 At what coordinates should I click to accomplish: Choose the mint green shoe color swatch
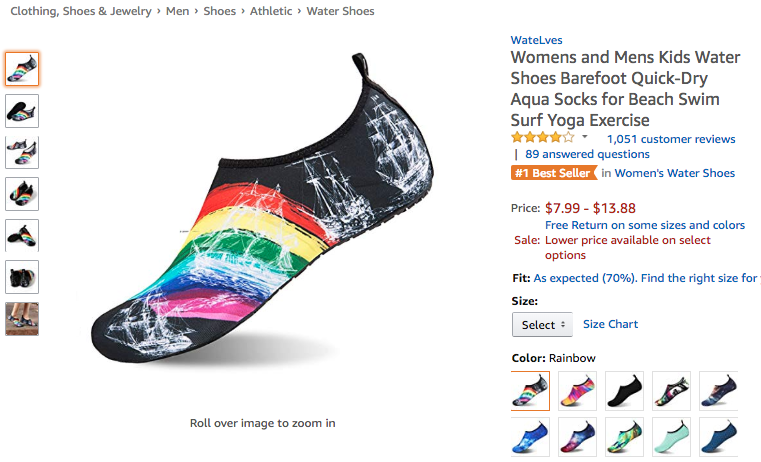pos(671,436)
